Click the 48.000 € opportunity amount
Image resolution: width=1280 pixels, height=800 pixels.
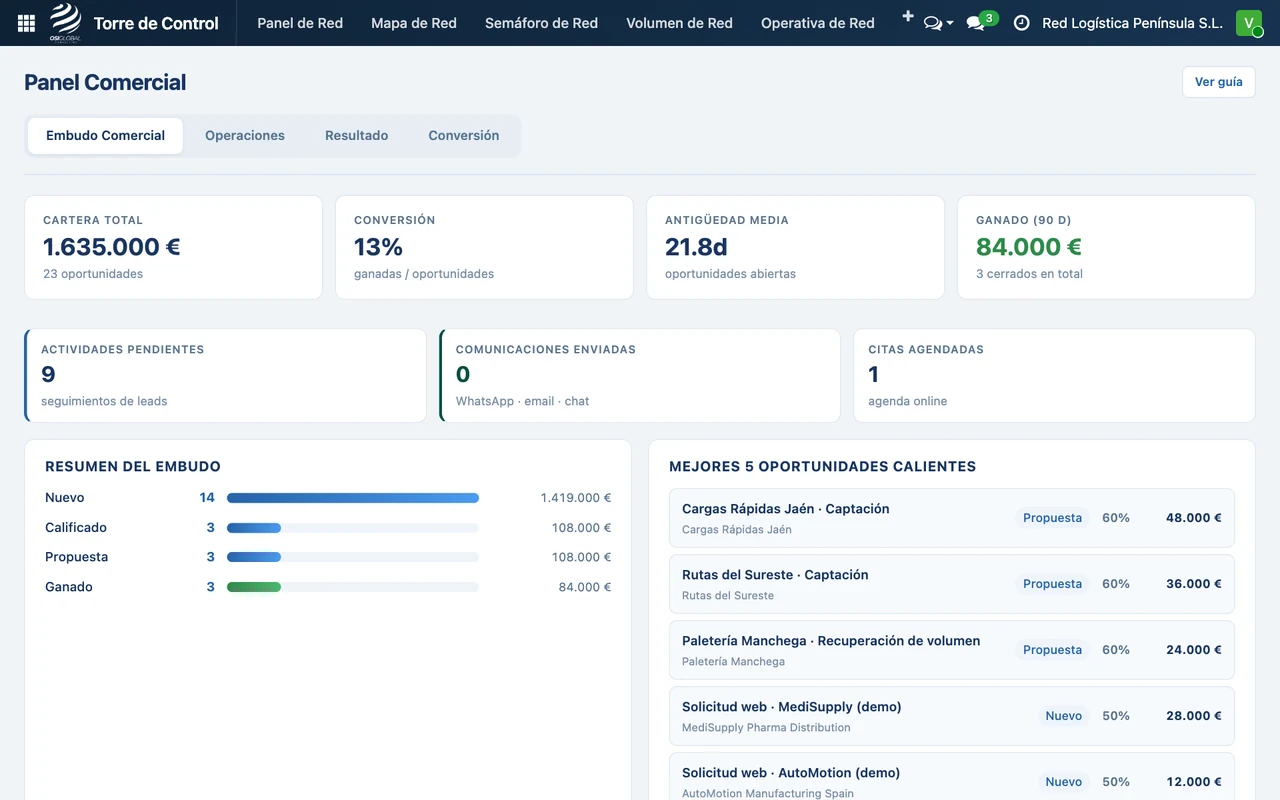(1194, 518)
